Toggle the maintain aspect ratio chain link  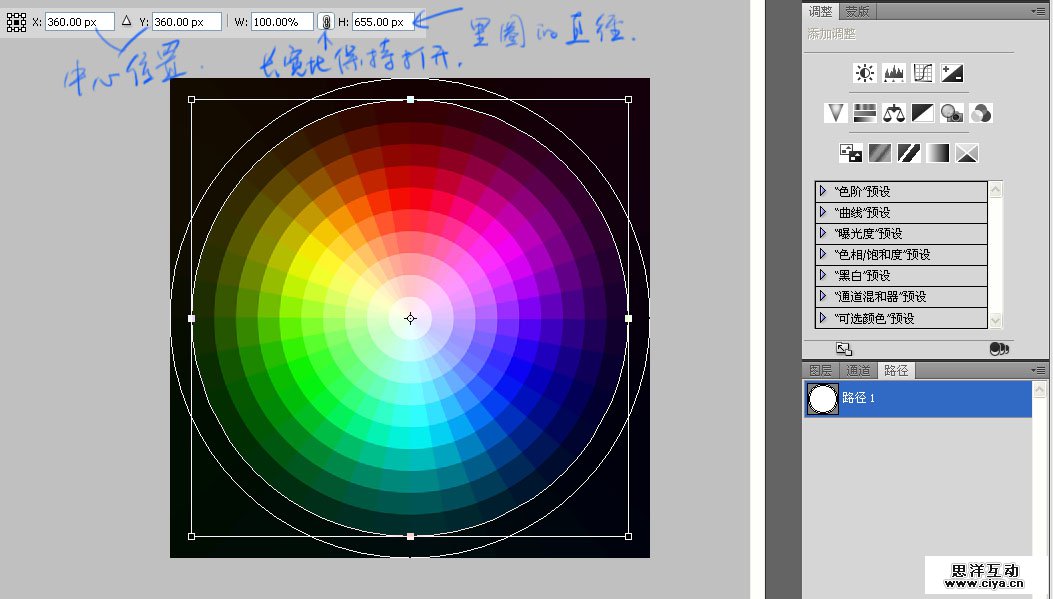327,21
